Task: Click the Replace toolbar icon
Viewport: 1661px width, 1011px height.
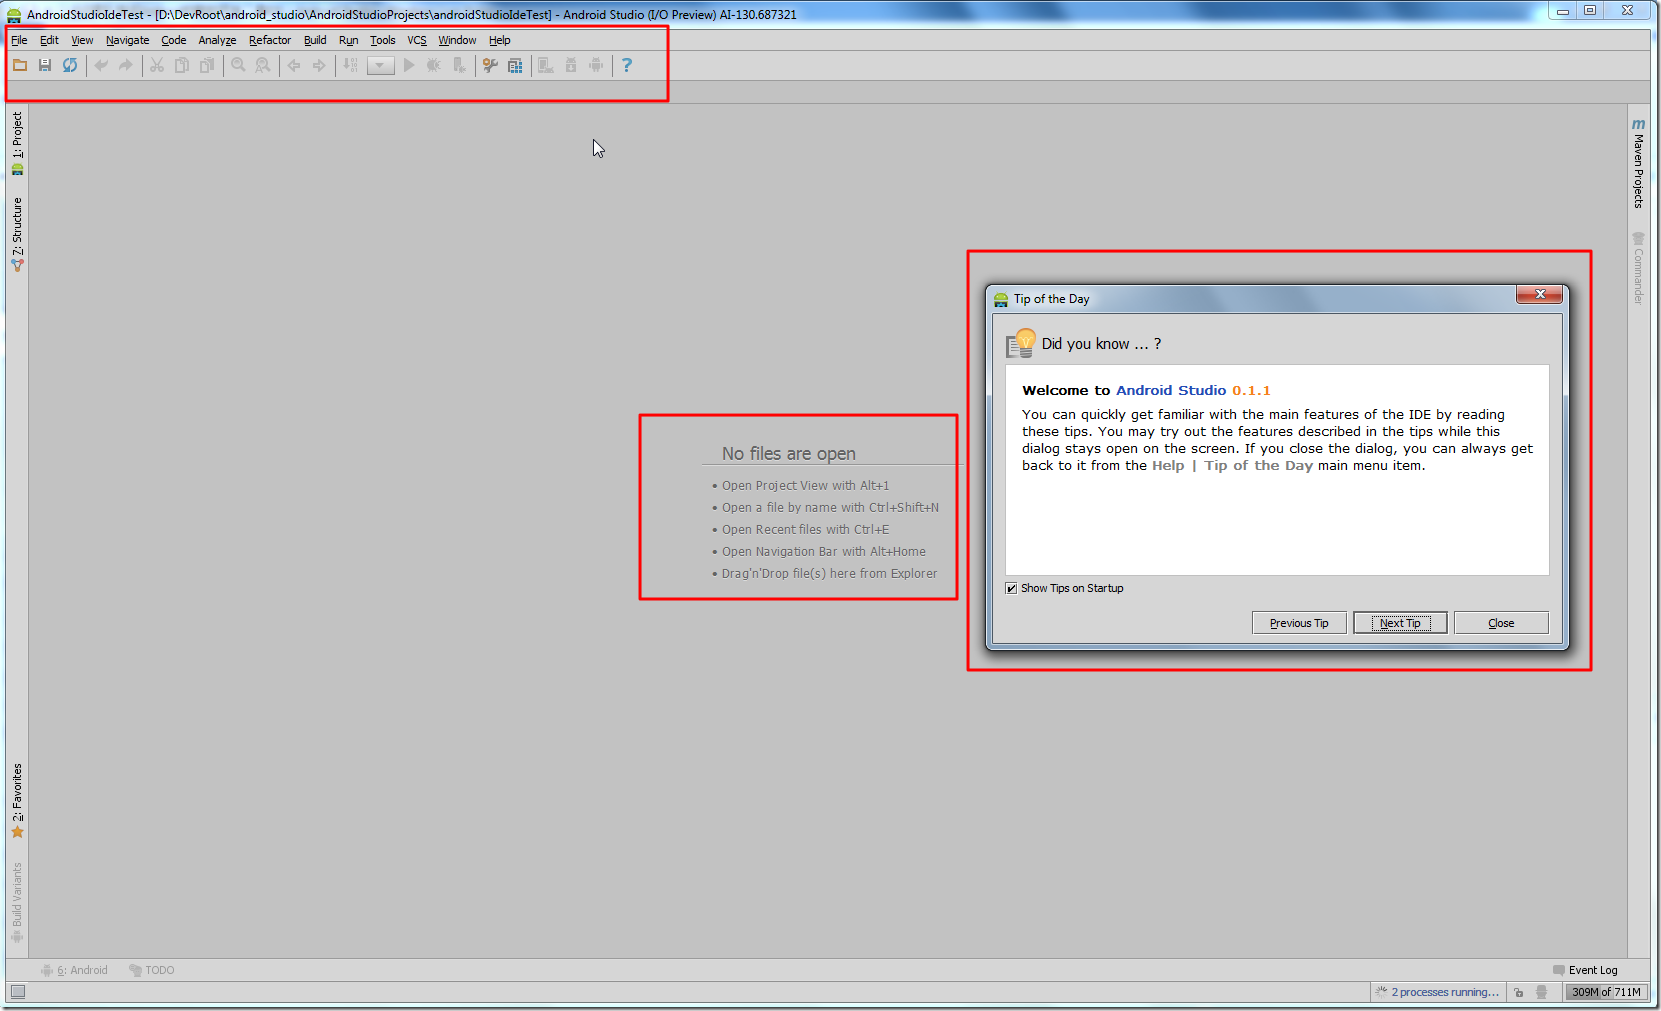Action: point(263,65)
